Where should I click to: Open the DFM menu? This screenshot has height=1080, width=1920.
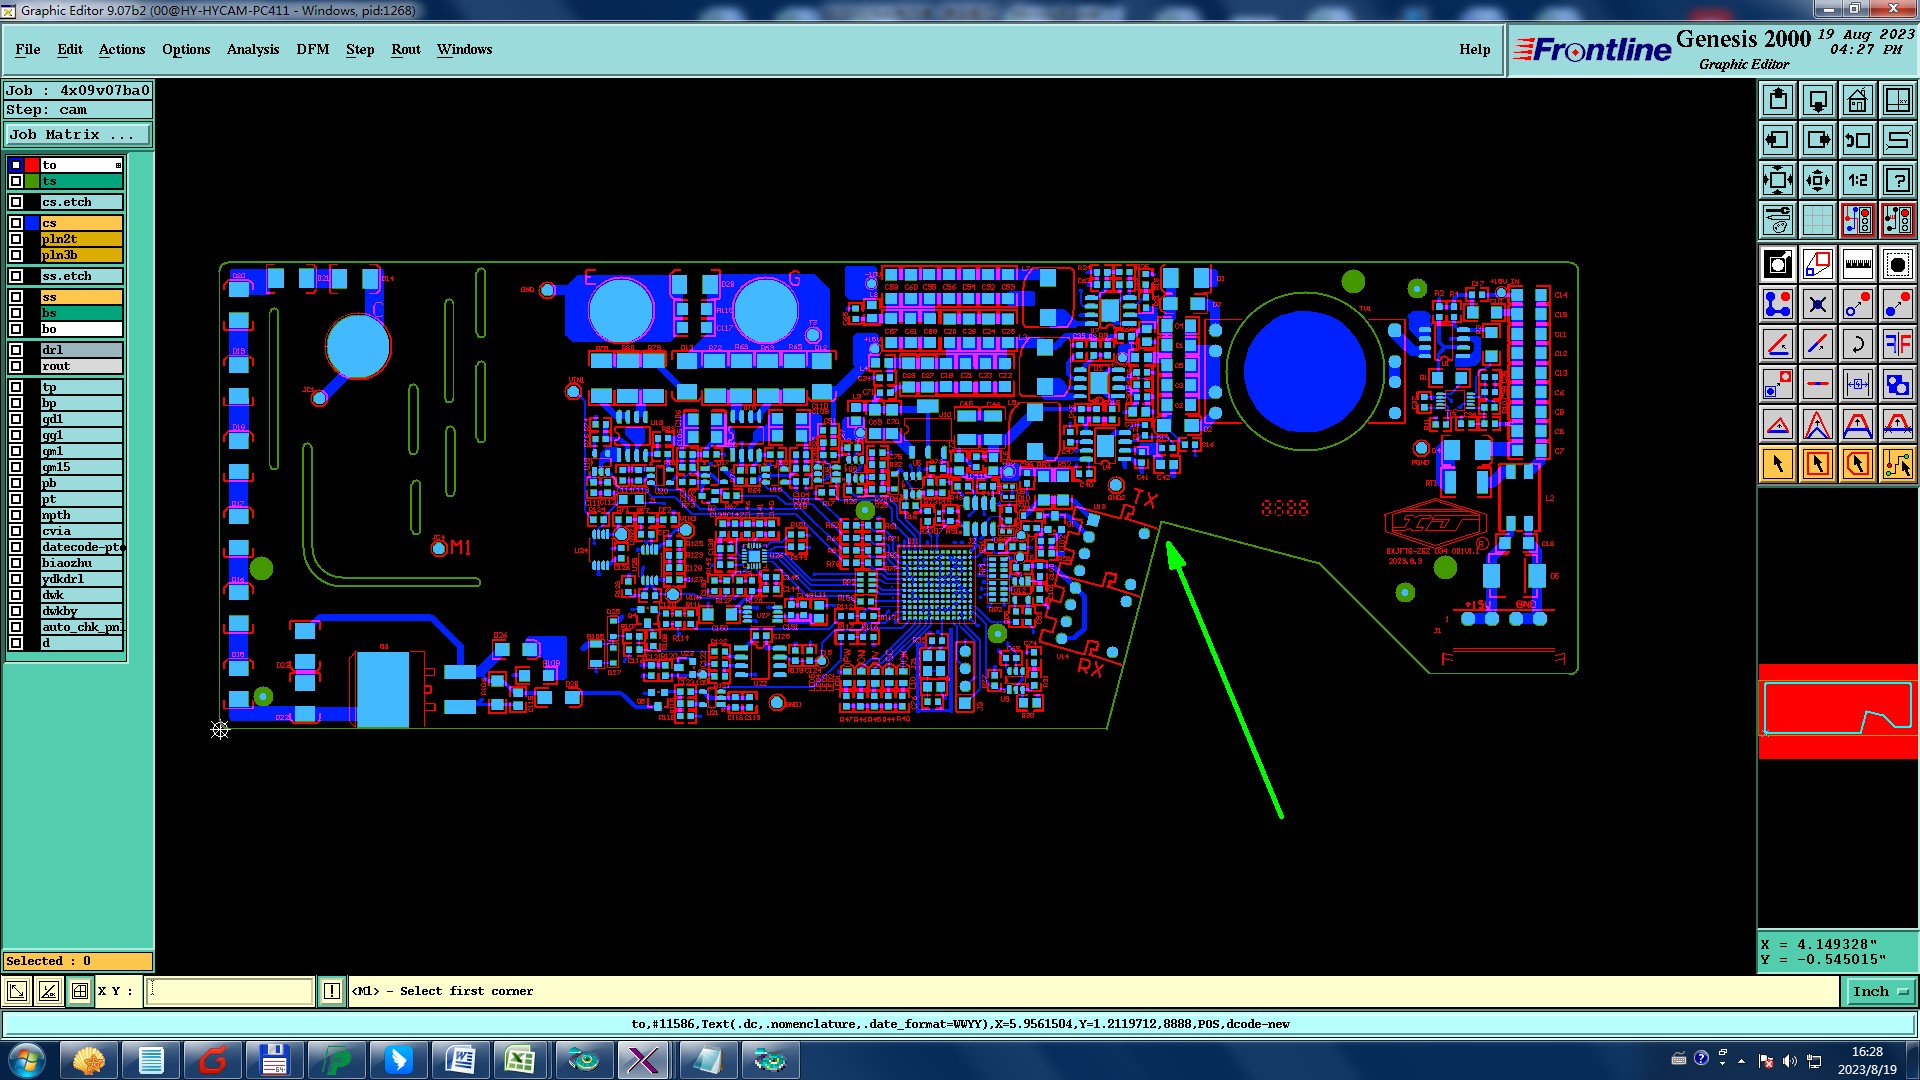313,49
